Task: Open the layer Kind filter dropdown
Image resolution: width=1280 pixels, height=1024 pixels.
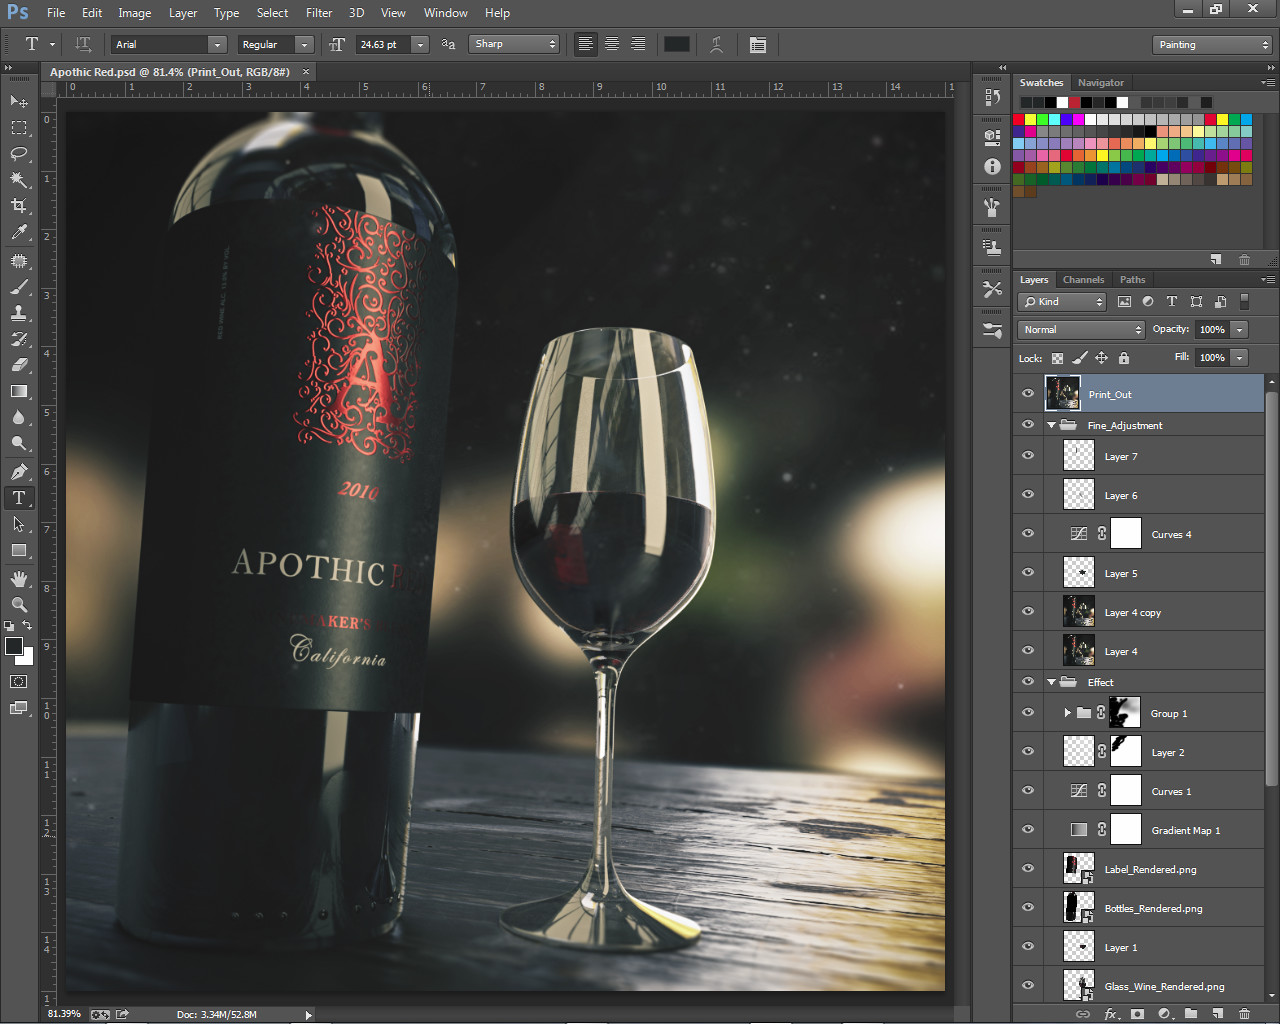Action: click(x=1062, y=301)
